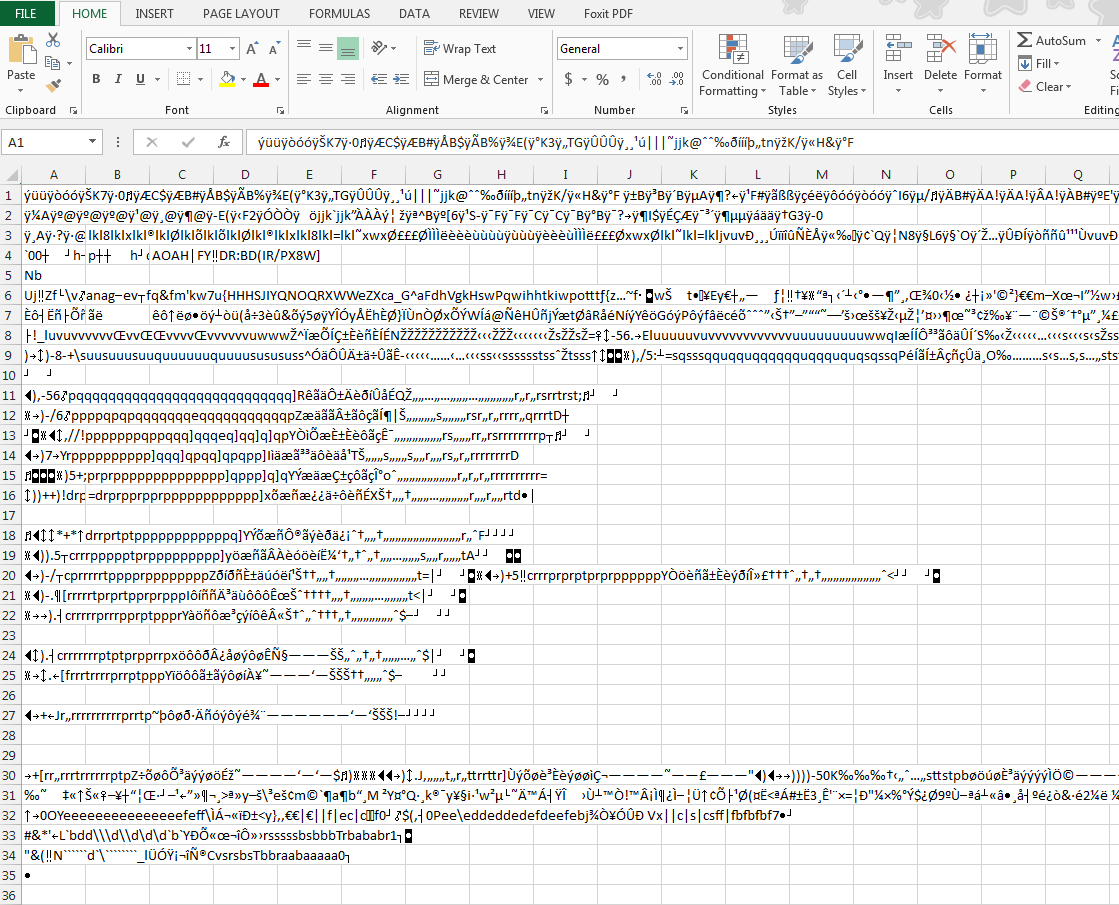The image size is (1119, 905).
Task: Click Decrease Decimal icon
Action: click(677, 79)
